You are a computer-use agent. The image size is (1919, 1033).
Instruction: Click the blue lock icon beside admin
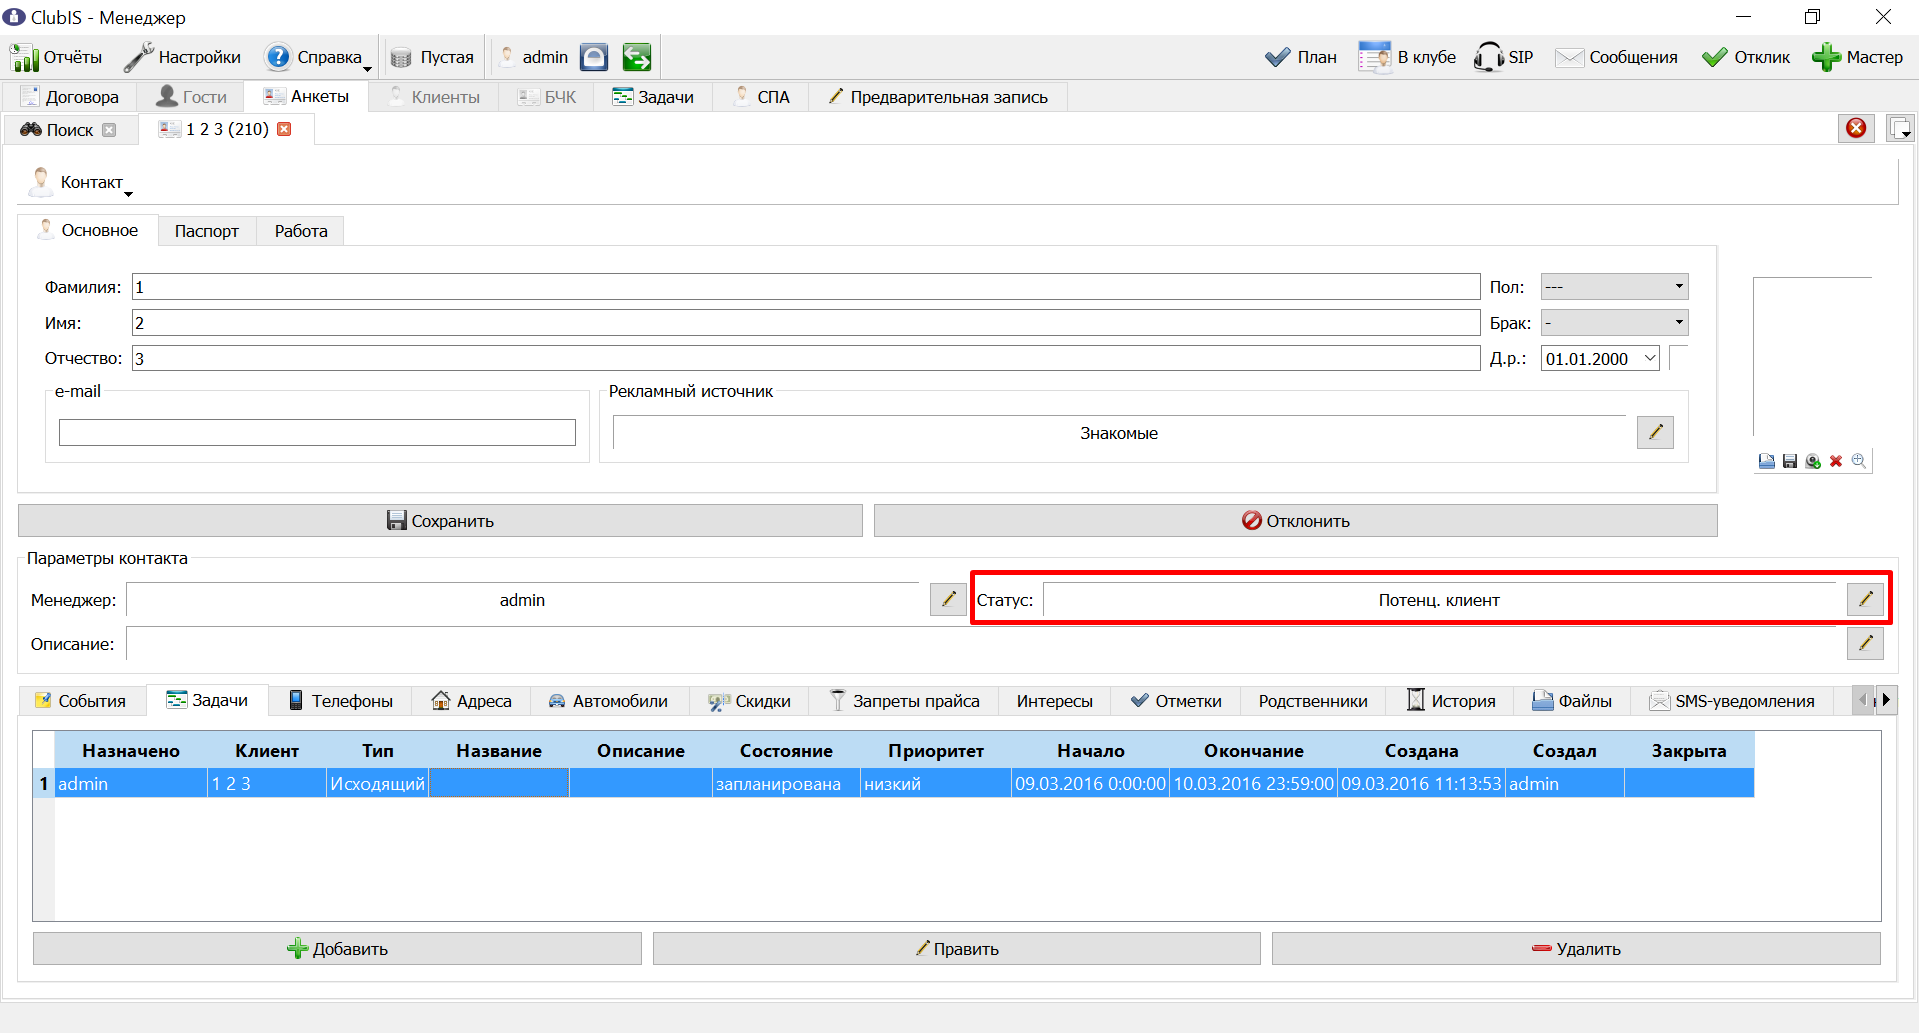[x=594, y=57]
